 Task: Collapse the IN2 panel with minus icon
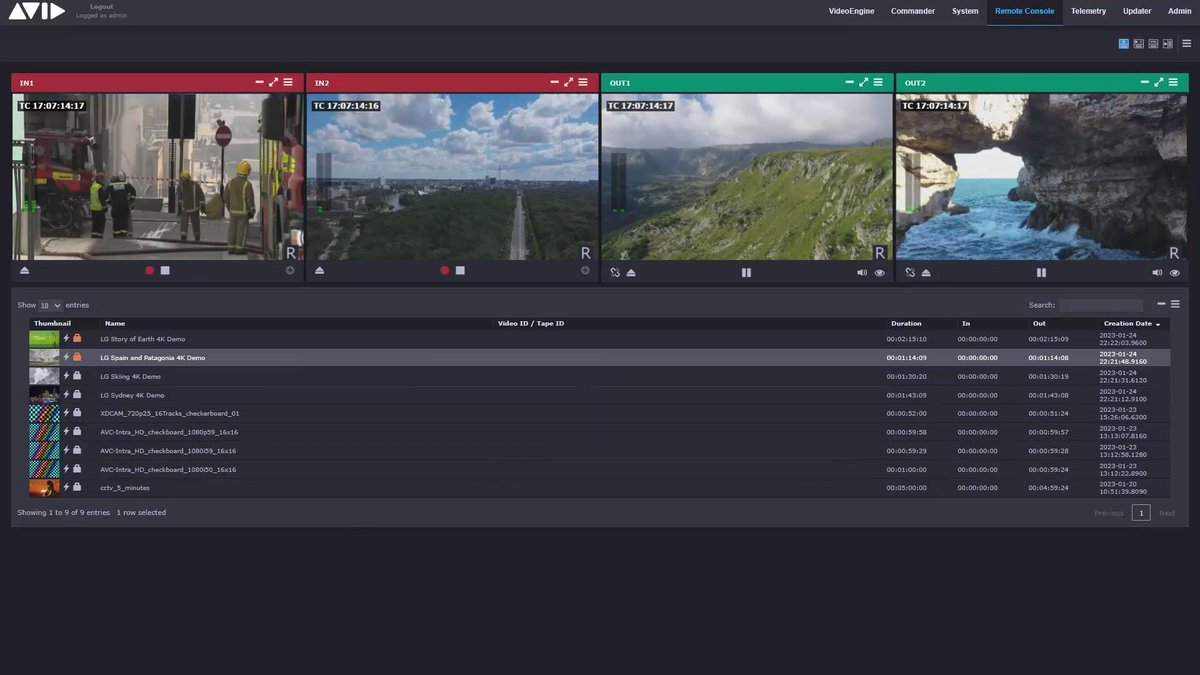[555, 82]
